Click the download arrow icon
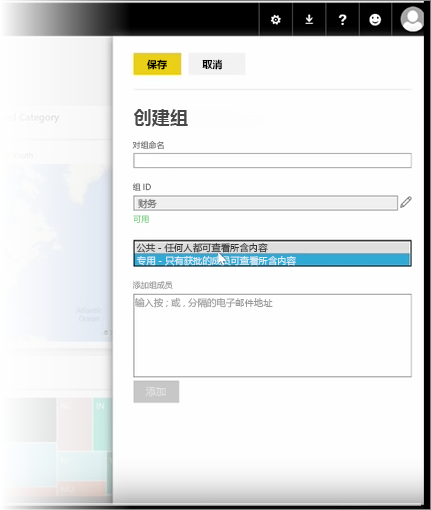Viewport: 431px width, 510px height. tap(309, 20)
